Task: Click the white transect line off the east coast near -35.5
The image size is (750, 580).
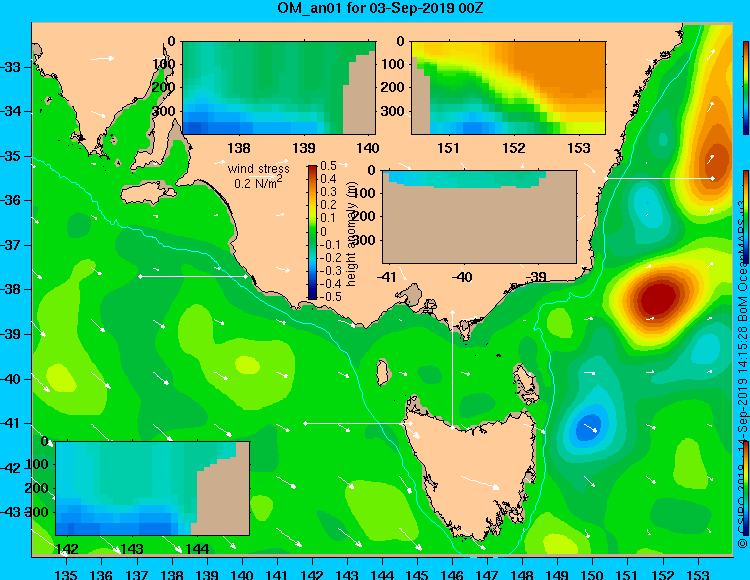Action: pyautogui.click(x=659, y=178)
